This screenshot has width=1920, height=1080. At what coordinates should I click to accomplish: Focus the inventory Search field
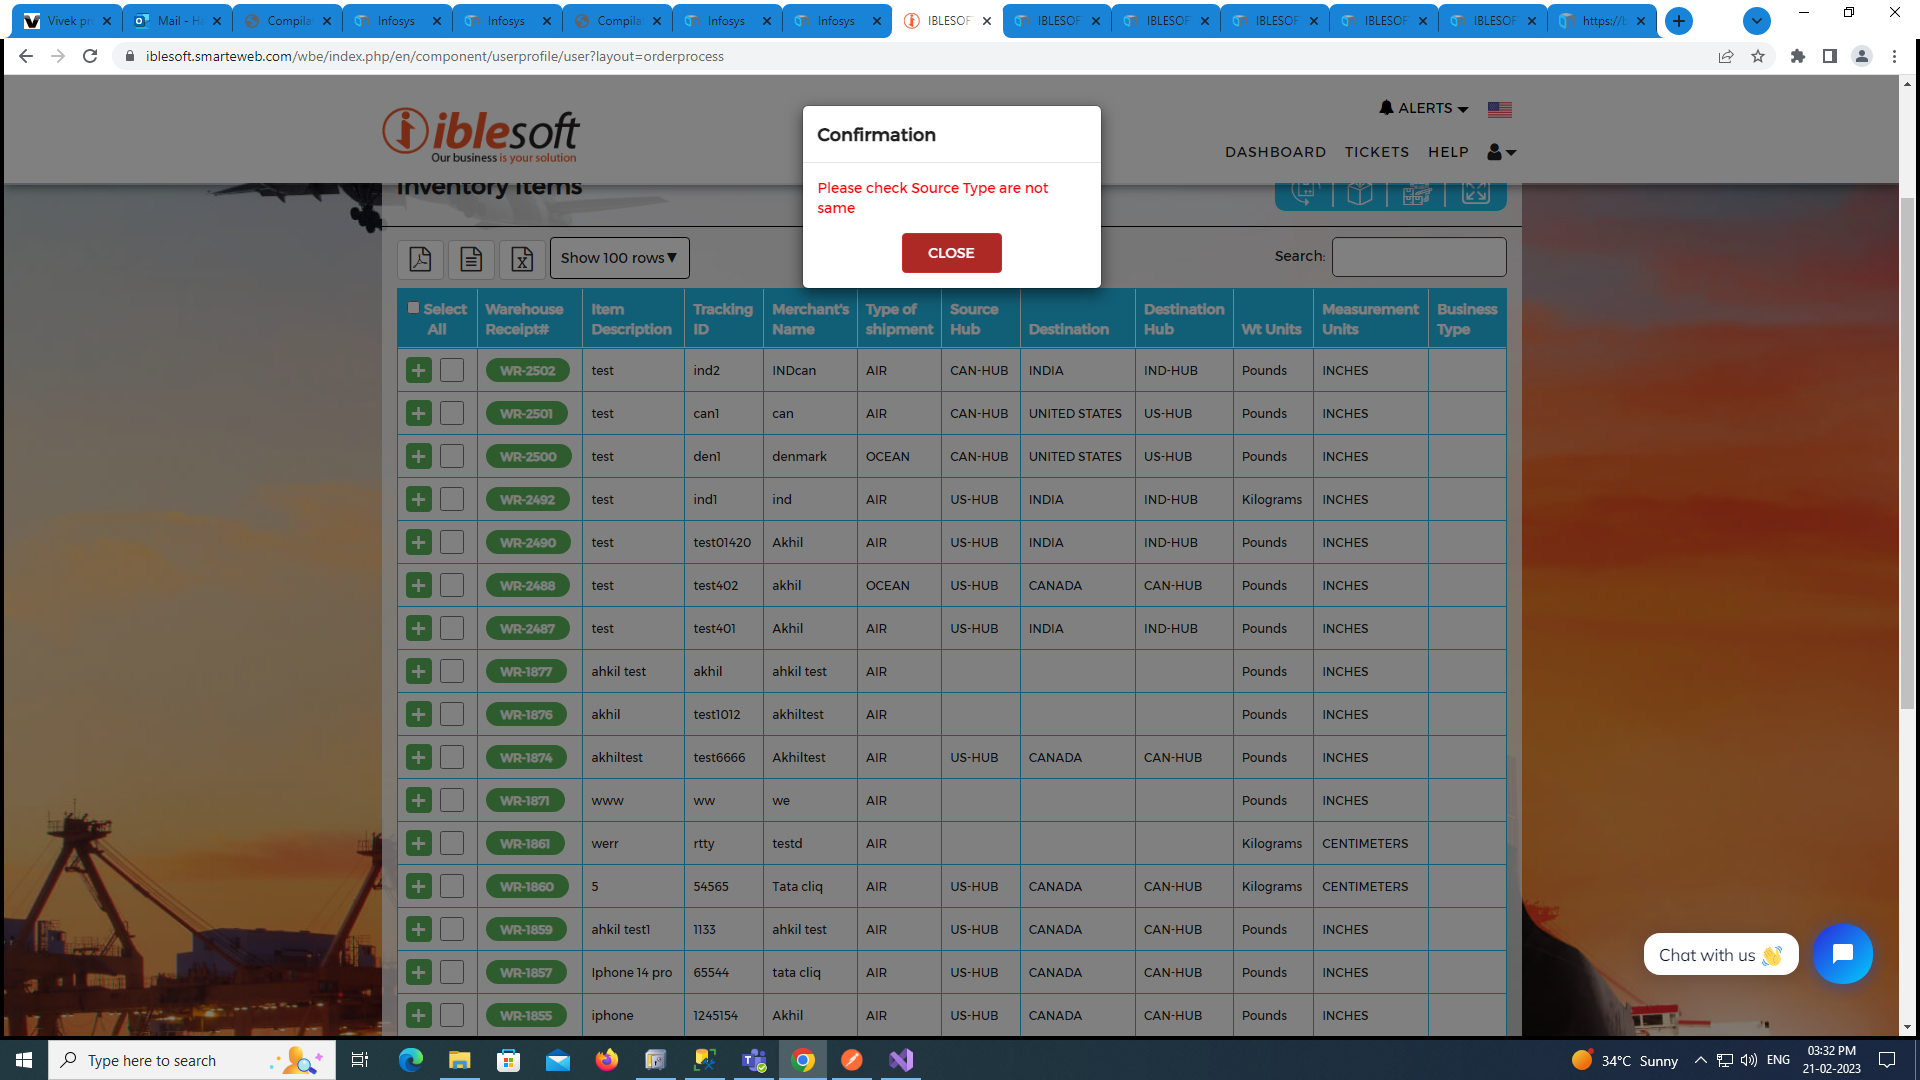1418,257
